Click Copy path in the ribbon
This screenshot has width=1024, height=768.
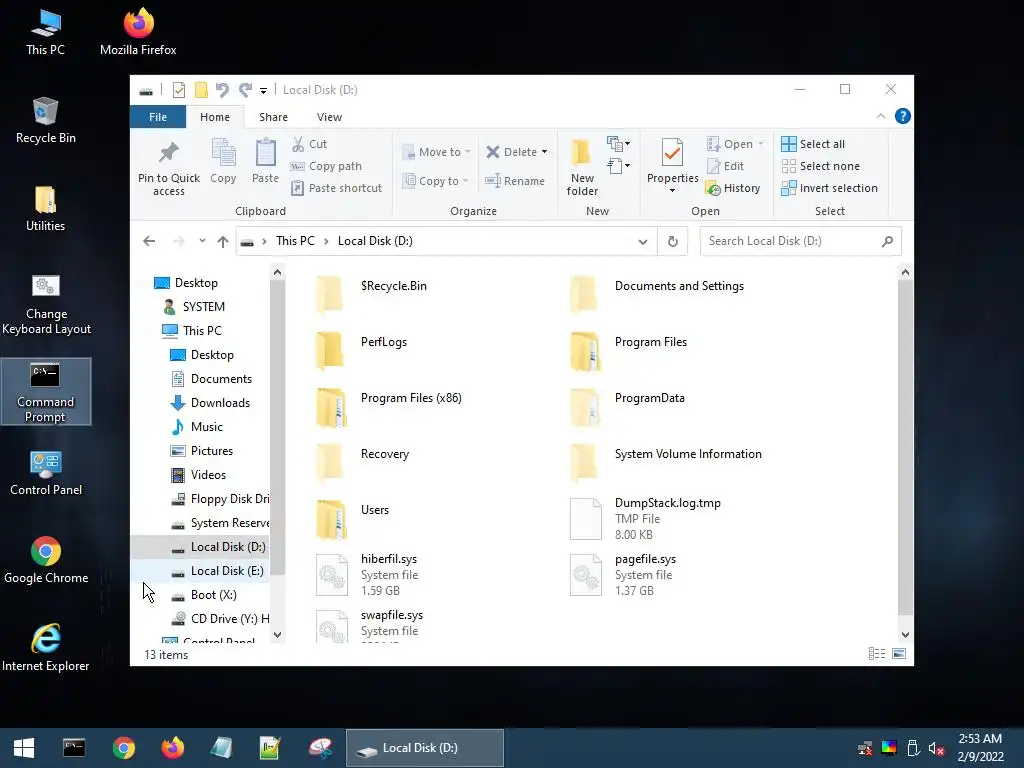pyautogui.click(x=327, y=167)
